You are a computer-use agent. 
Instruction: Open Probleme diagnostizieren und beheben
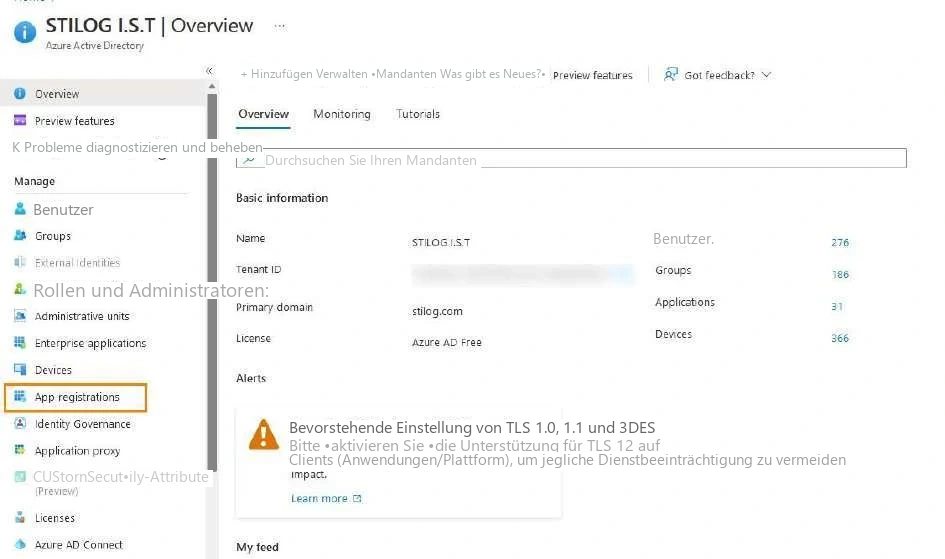tap(137, 147)
